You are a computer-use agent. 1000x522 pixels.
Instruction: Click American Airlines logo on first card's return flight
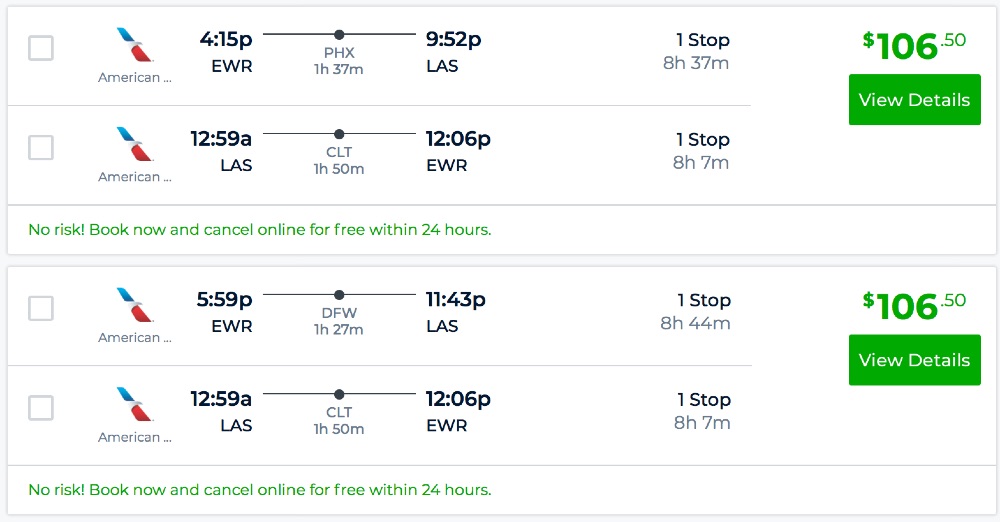tap(135, 144)
